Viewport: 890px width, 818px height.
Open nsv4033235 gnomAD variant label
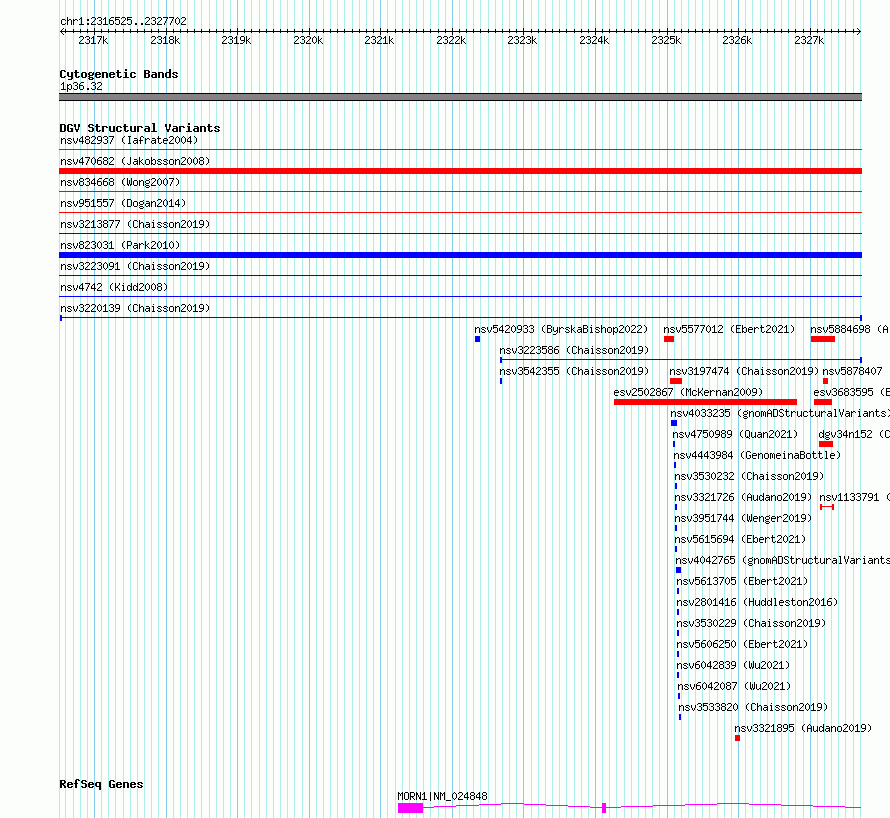(779, 413)
